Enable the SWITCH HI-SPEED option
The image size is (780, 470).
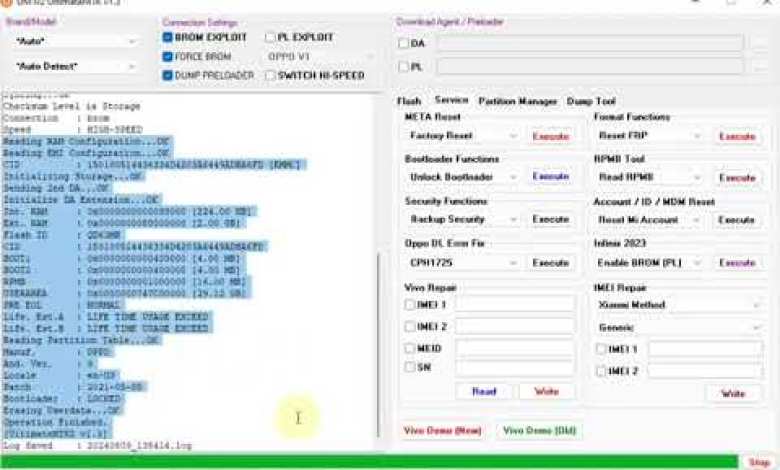[271, 75]
